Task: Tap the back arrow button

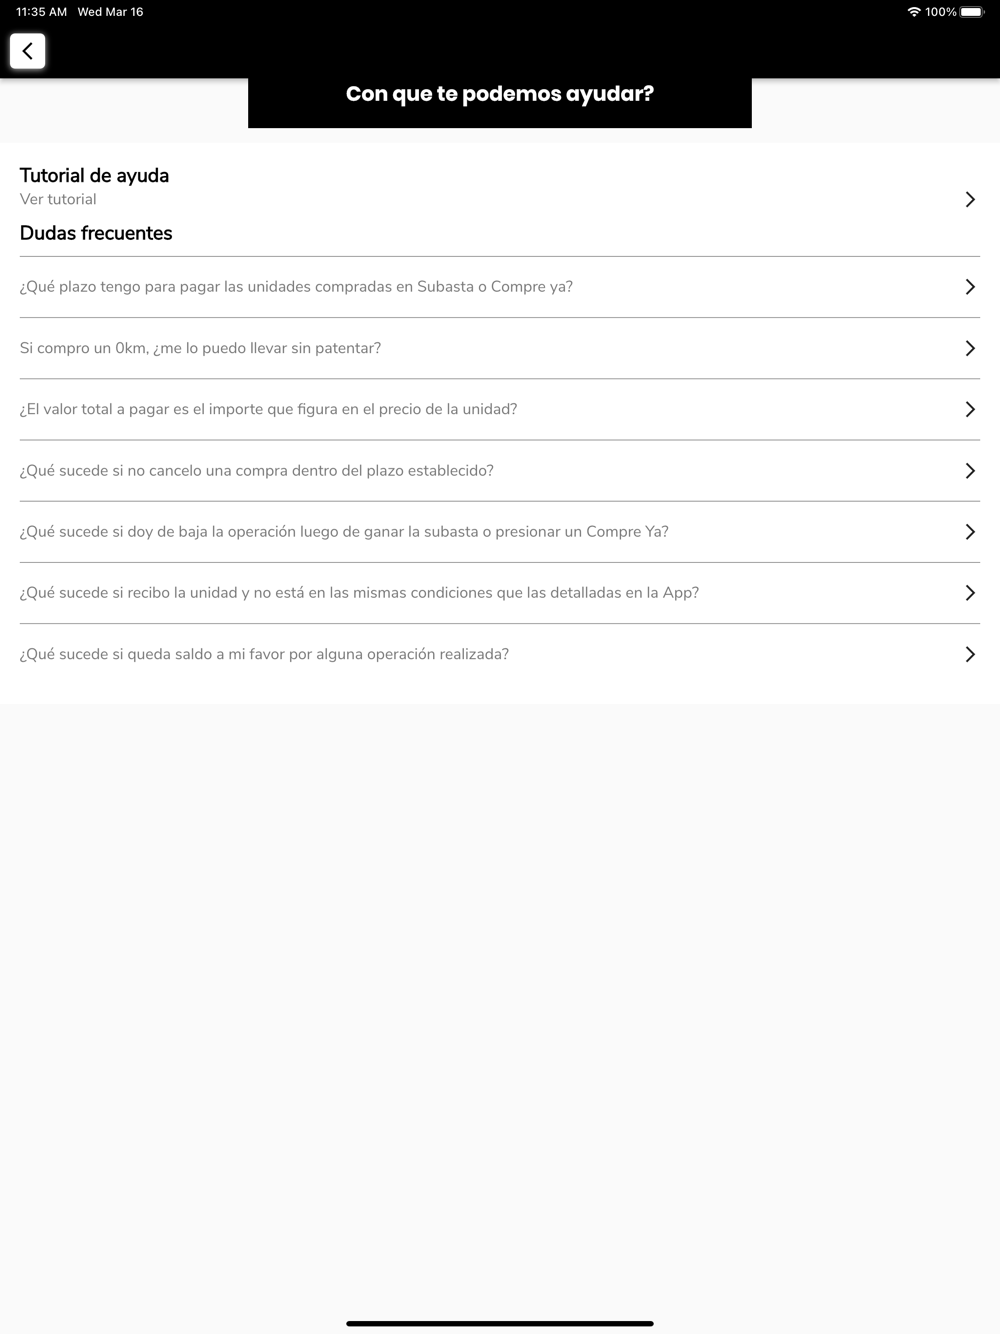Action: pyautogui.click(x=28, y=51)
